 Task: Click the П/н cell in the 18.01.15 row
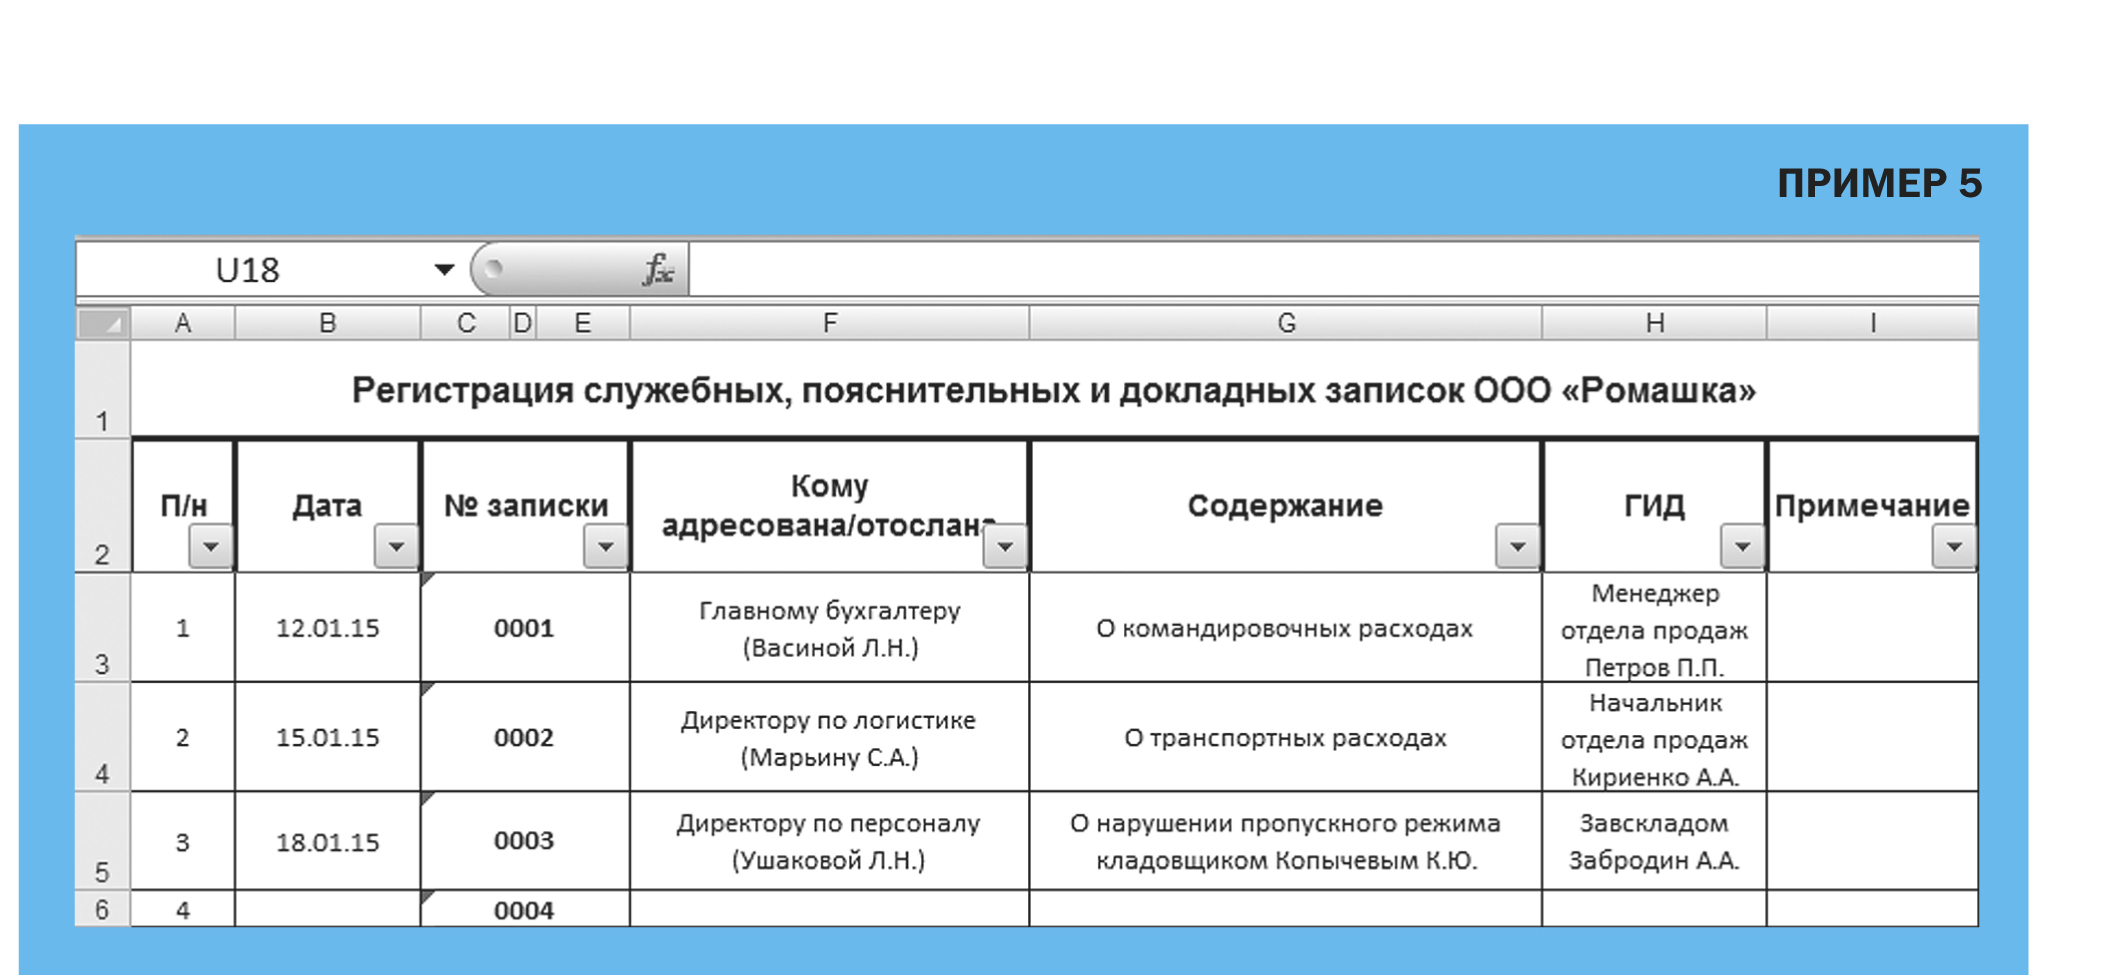pos(183,842)
